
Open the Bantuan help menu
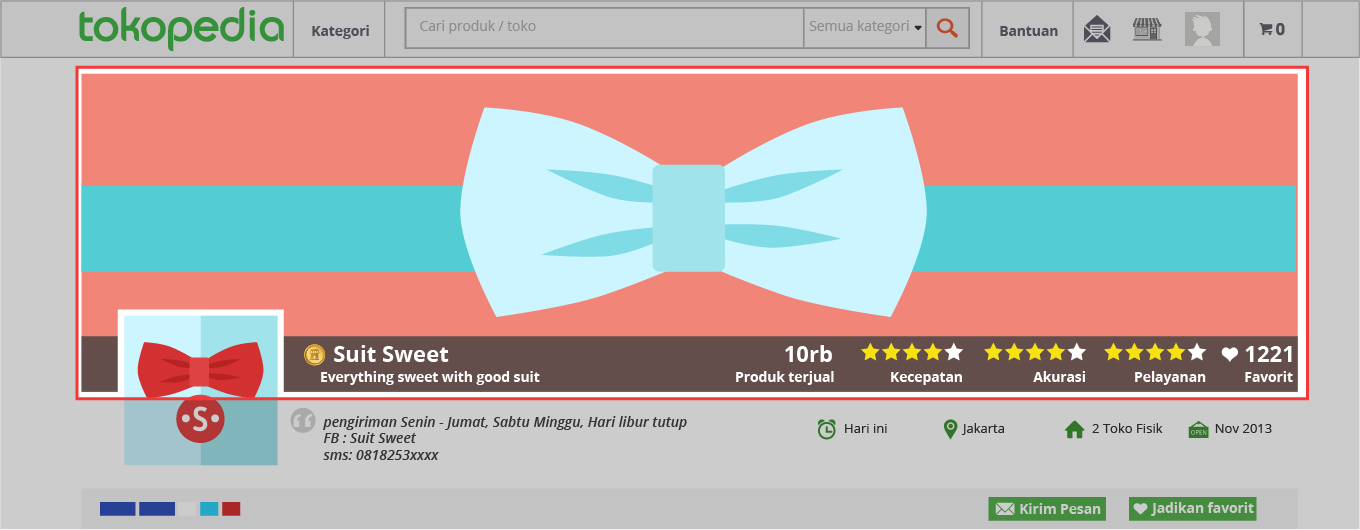[x=1028, y=30]
